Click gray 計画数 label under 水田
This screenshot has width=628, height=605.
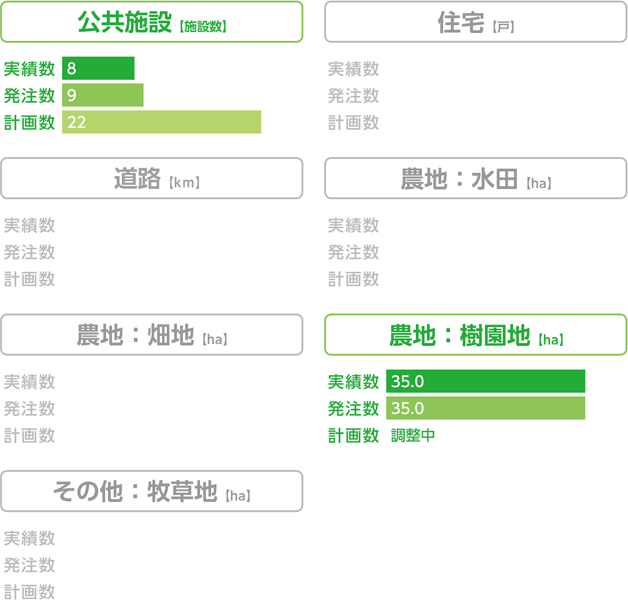click(x=353, y=279)
